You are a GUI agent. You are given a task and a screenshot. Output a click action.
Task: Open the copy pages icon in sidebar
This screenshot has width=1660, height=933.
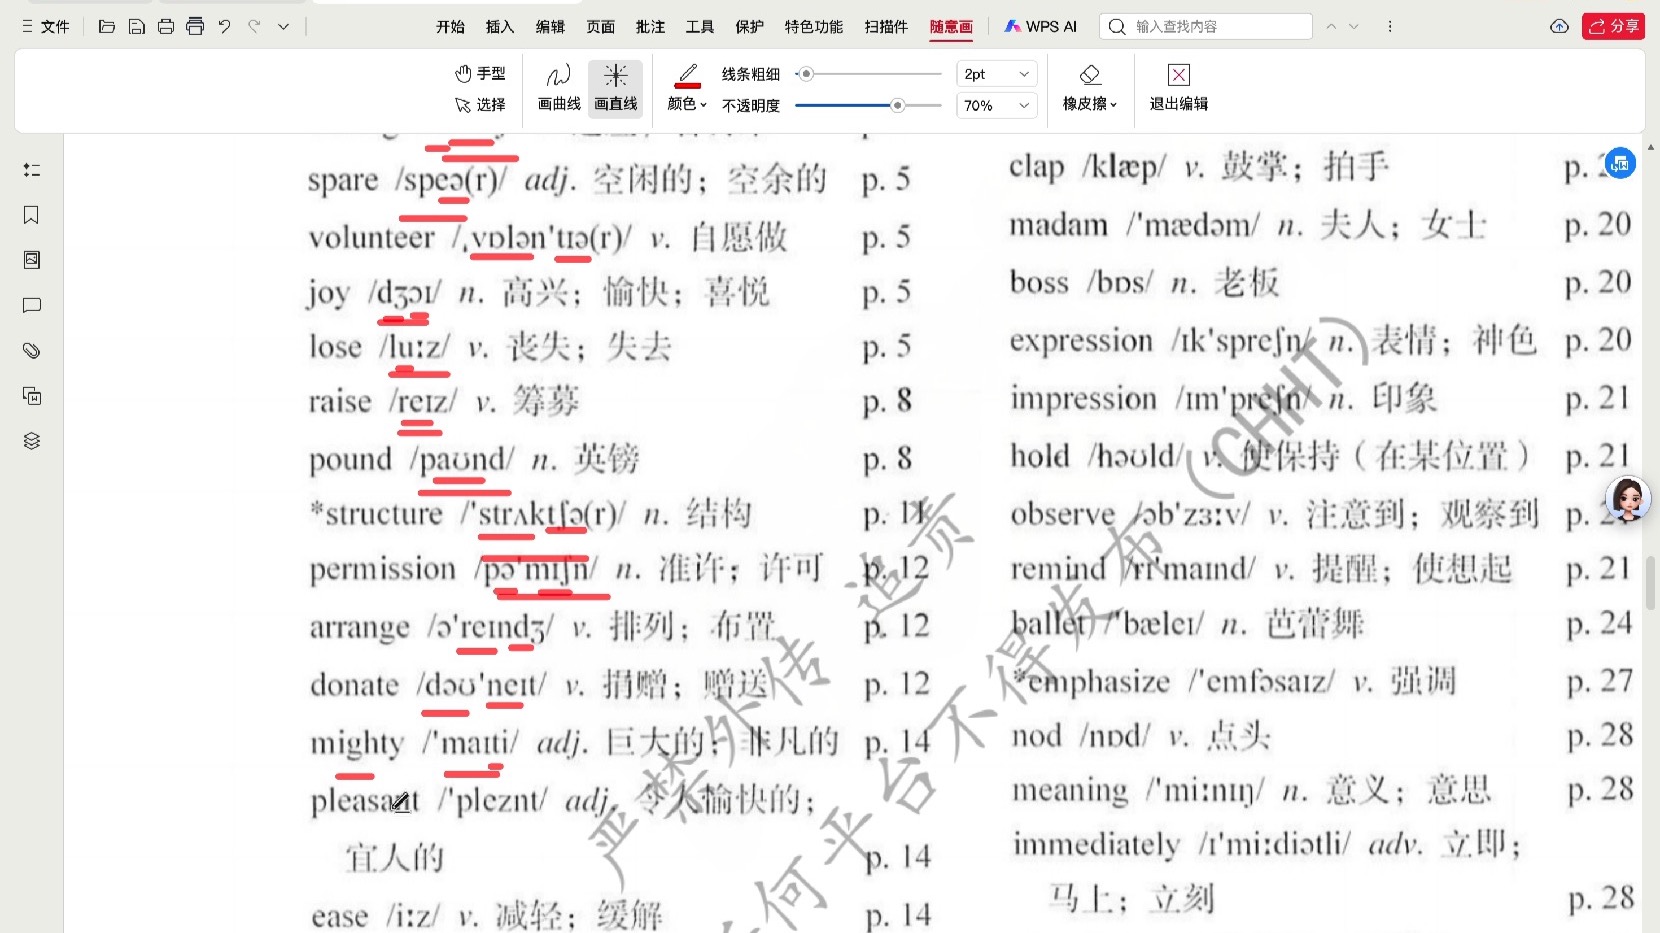32,396
